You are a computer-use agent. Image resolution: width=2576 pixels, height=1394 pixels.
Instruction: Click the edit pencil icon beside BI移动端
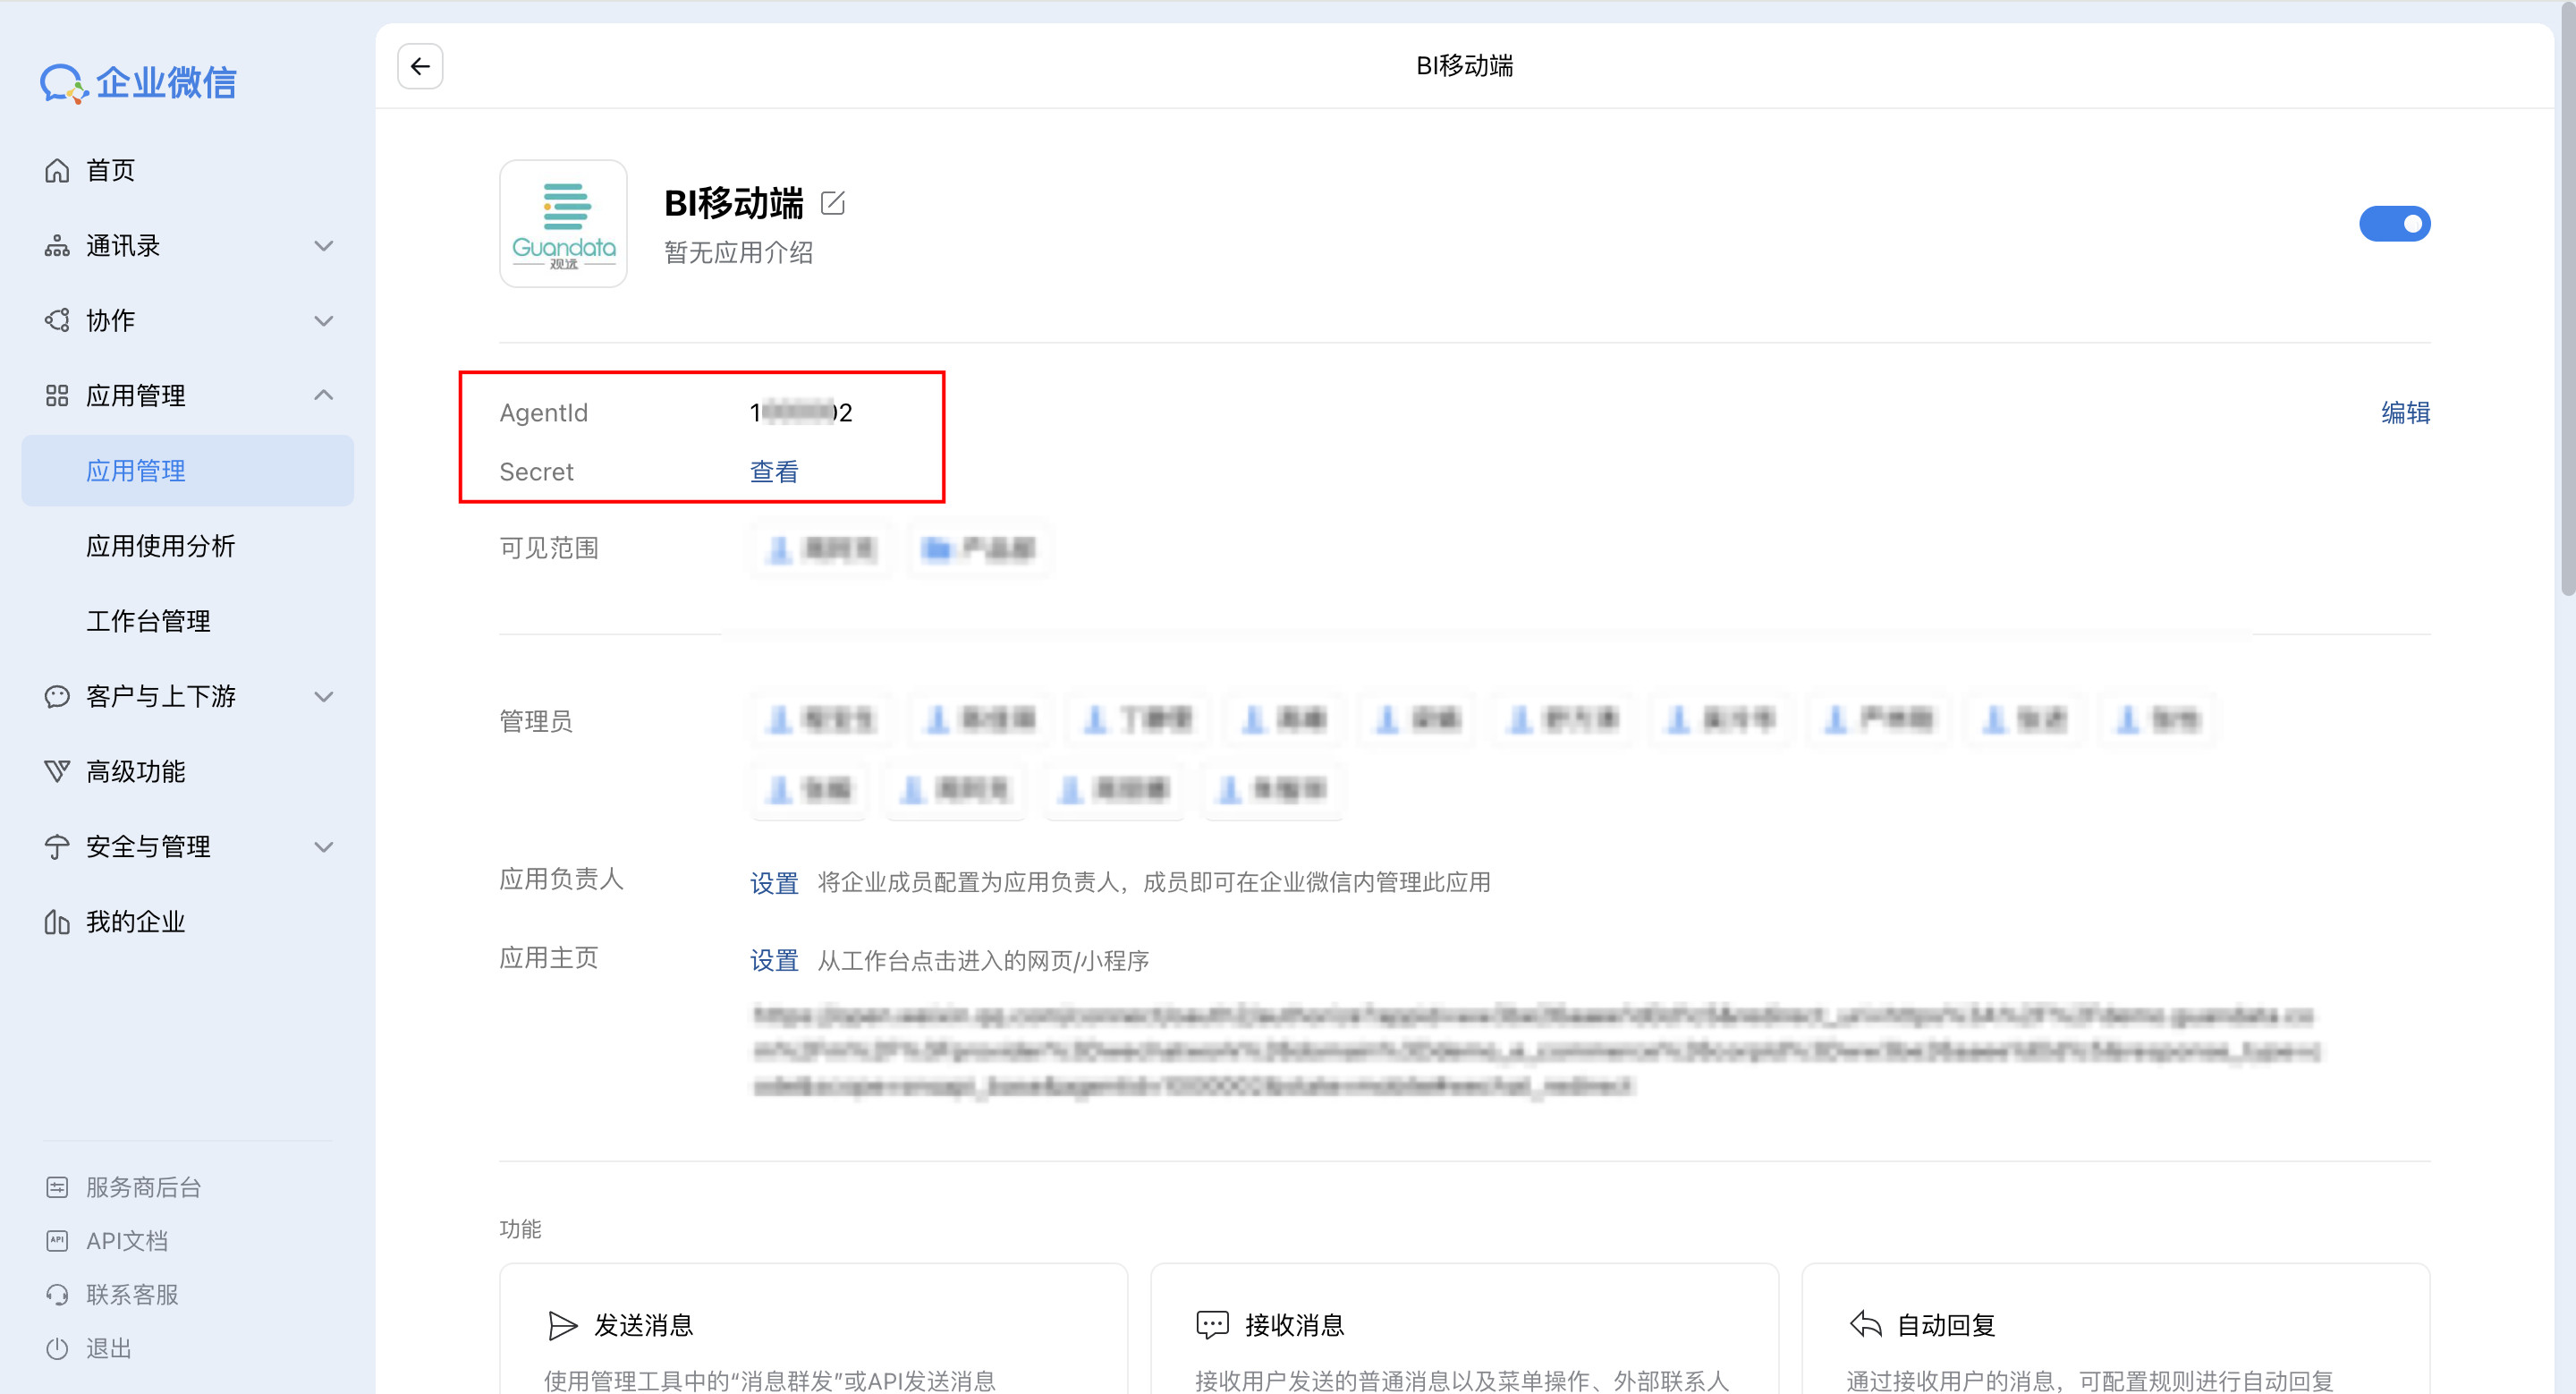[x=832, y=204]
